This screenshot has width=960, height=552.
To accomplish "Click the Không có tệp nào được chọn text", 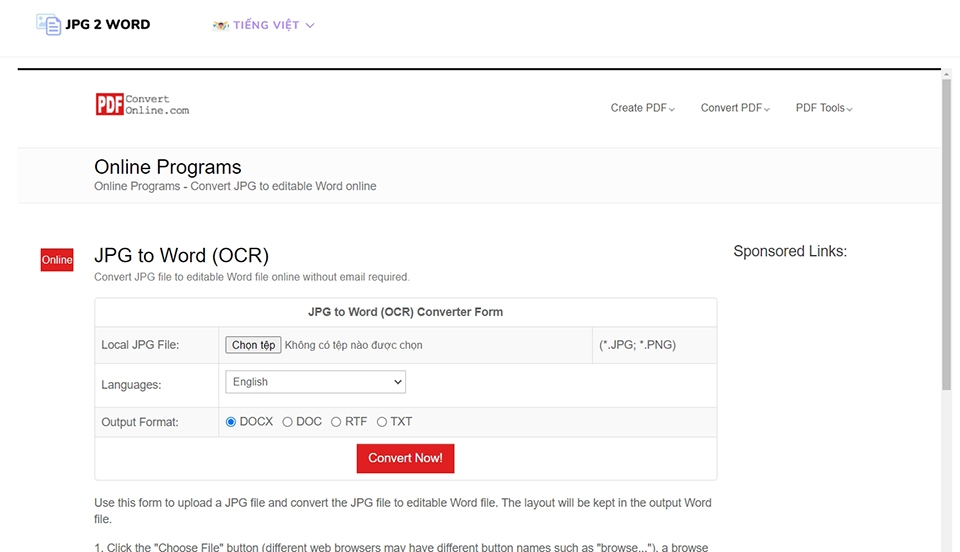I will (x=353, y=345).
